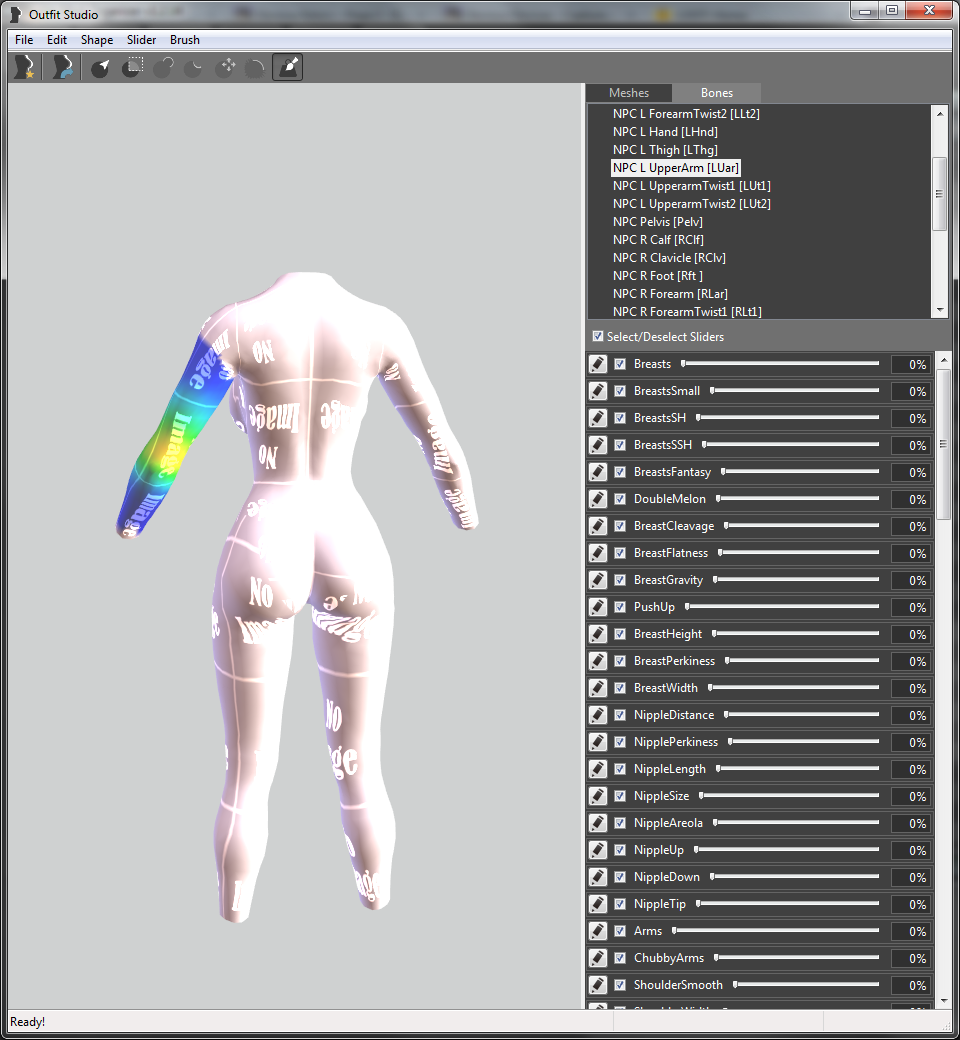The image size is (960, 1040).
Task: Uncheck the NippleTip slider checkbox
Action: point(620,904)
